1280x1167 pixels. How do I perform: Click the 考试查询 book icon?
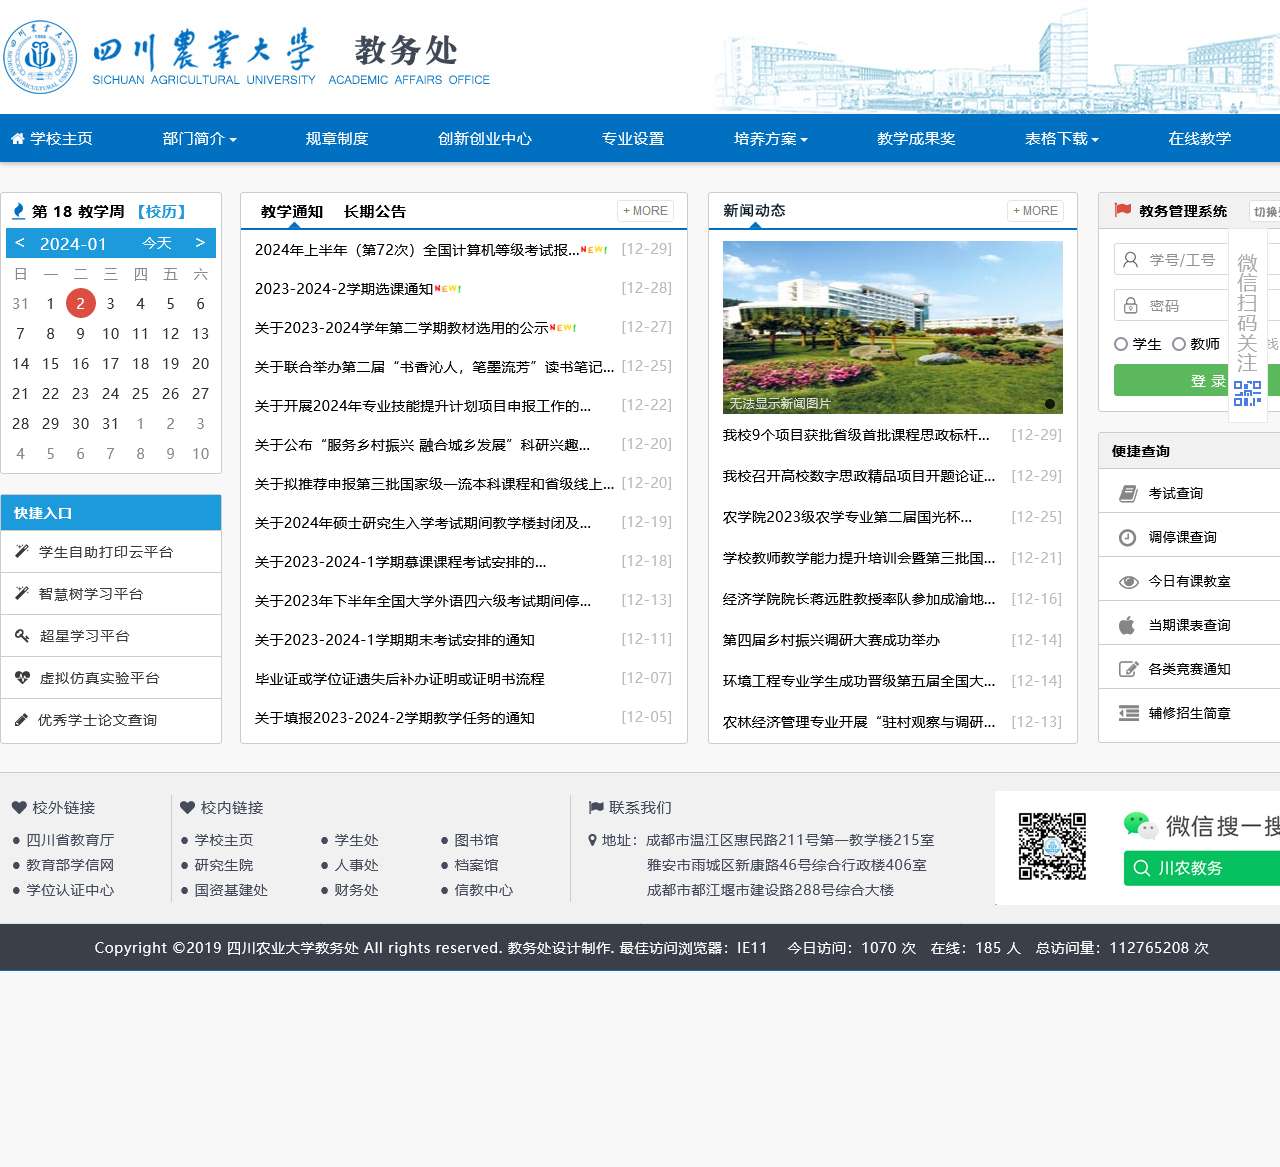click(x=1128, y=493)
